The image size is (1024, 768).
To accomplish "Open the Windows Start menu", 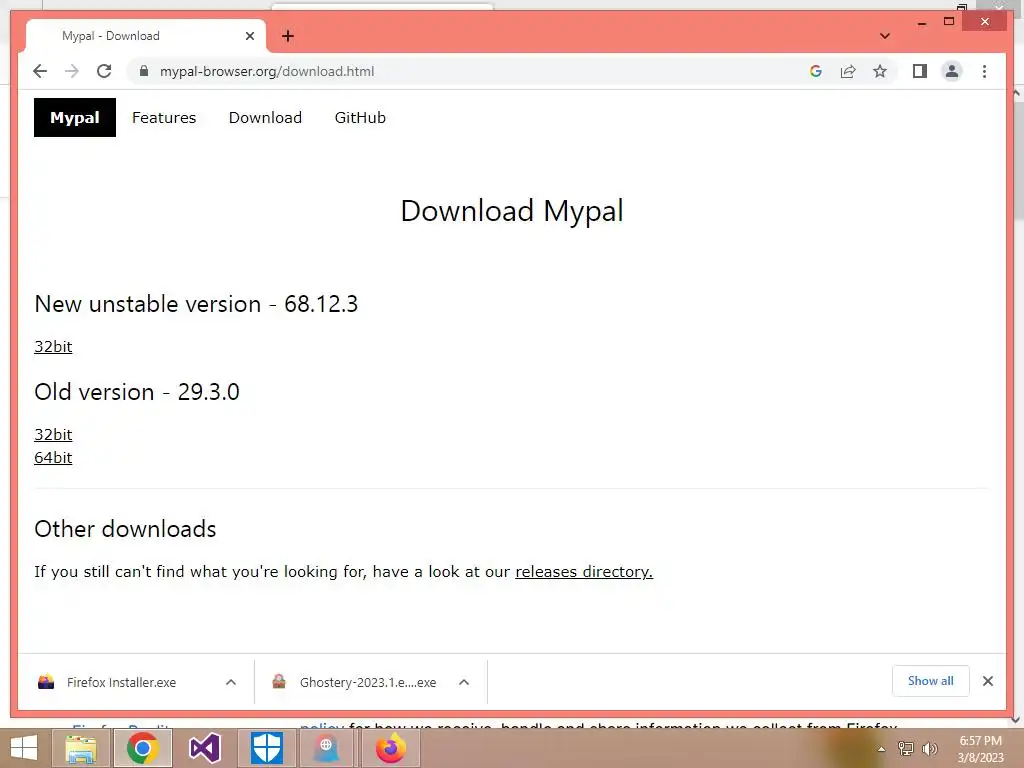I will (x=24, y=748).
